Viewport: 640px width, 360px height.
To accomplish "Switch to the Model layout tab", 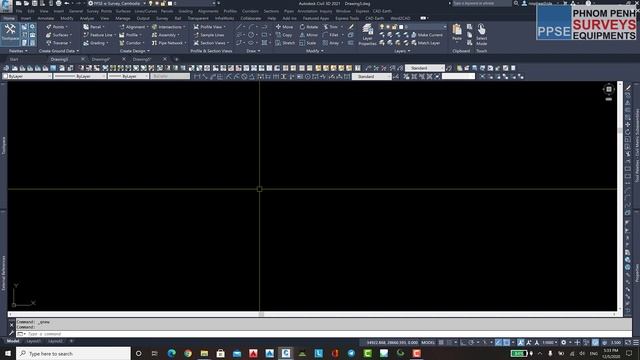I will 13,341.
